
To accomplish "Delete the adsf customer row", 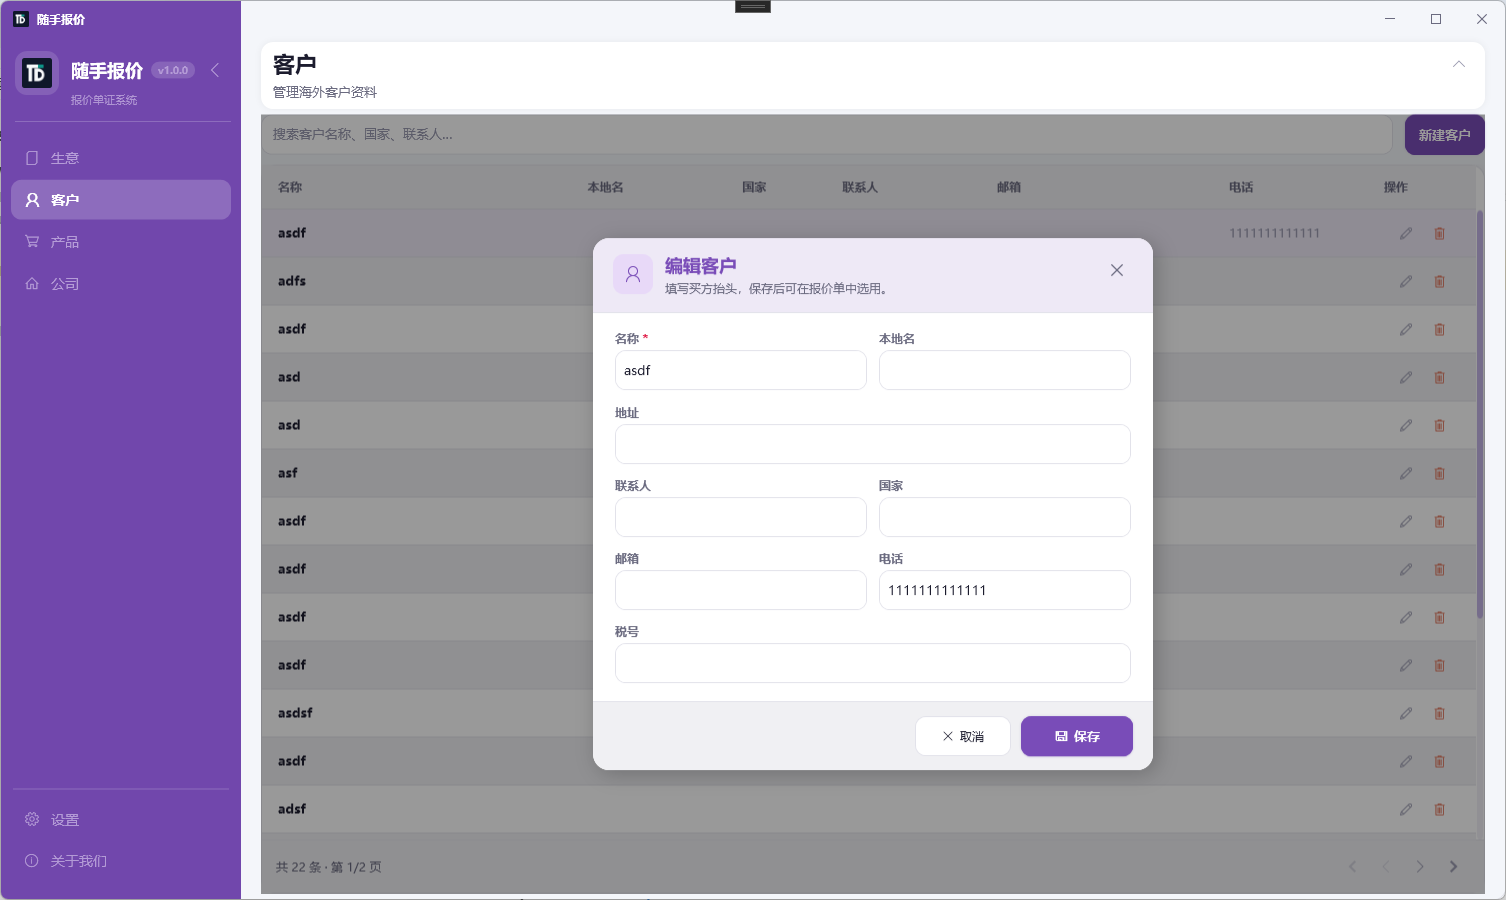I will [x=1440, y=809].
